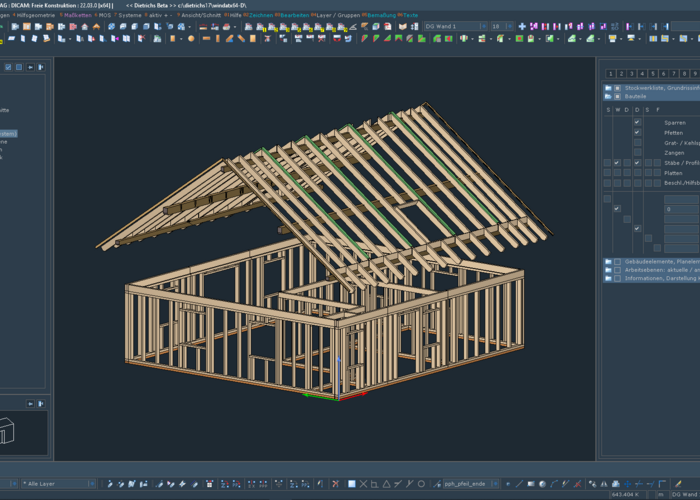Click the angle measure icon in top toolbar
700x500 pixels.
coord(353,27)
